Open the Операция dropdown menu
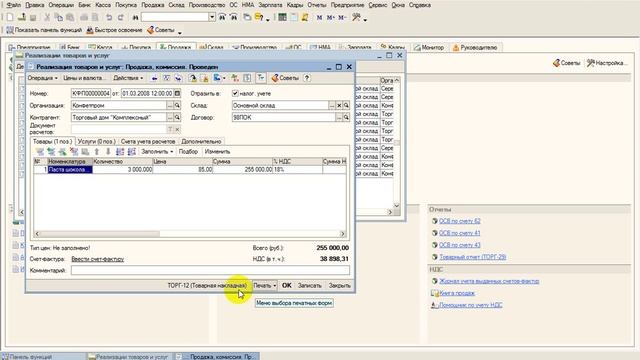 pyautogui.click(x=42, y=78)
